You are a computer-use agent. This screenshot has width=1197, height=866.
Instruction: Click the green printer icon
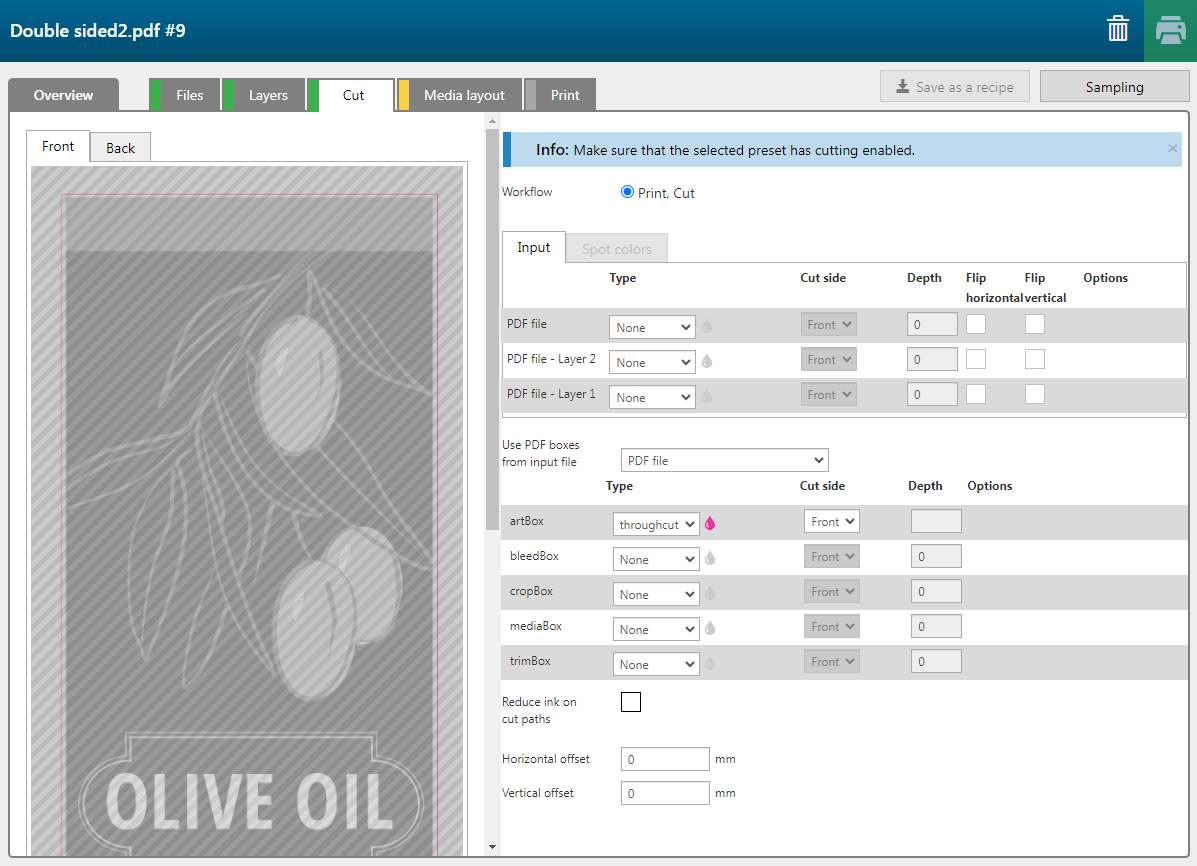[1170, 30]
